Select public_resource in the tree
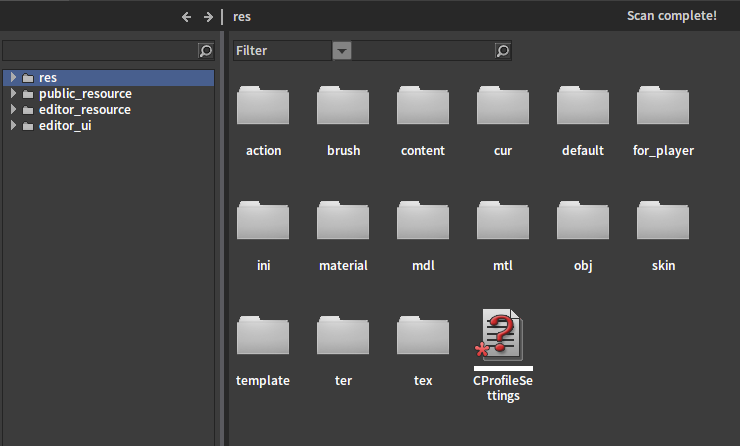 point(85,93)
